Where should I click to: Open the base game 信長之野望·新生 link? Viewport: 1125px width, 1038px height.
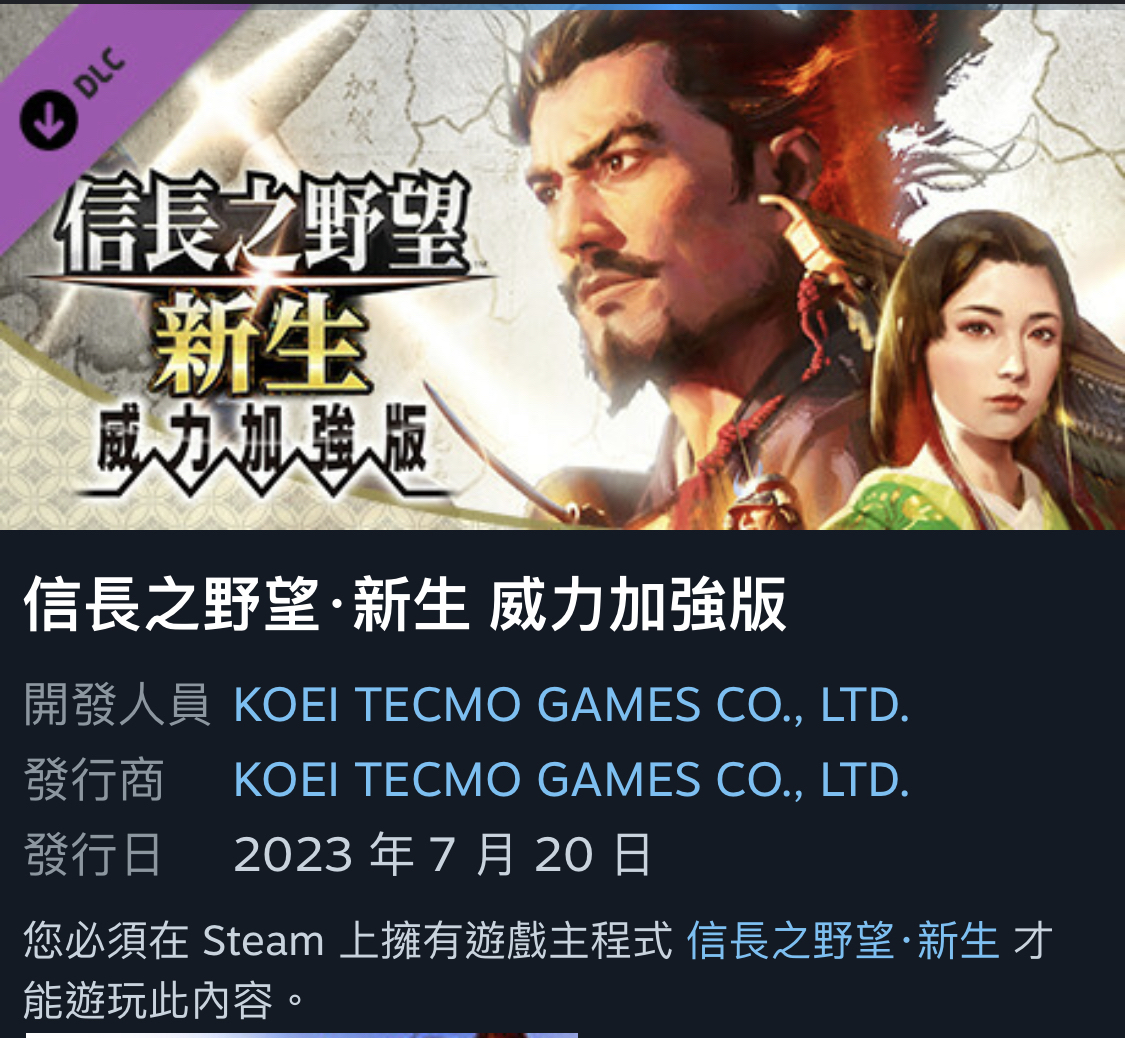(843, 940)
